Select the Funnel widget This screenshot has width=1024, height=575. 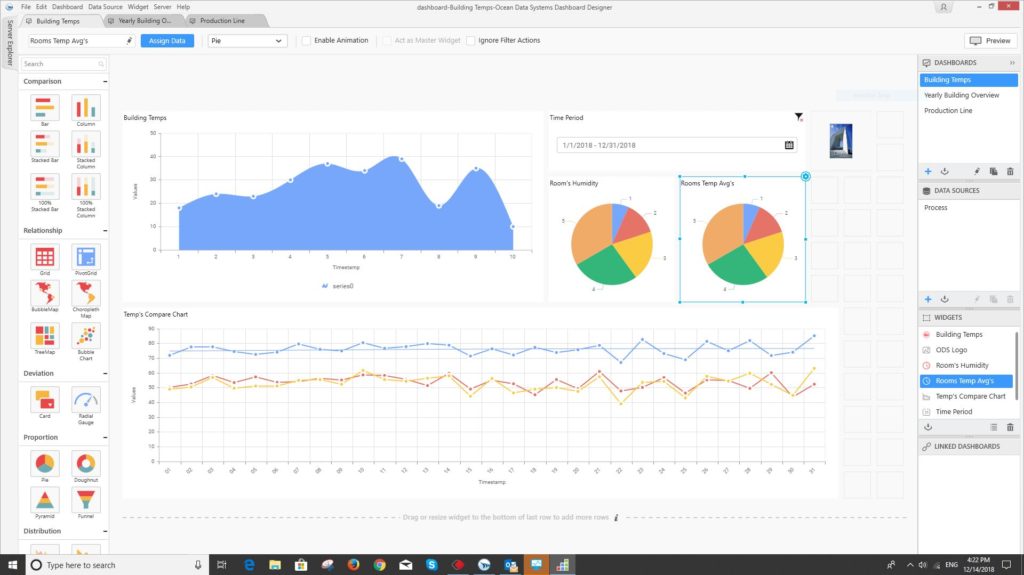(86, 500)
